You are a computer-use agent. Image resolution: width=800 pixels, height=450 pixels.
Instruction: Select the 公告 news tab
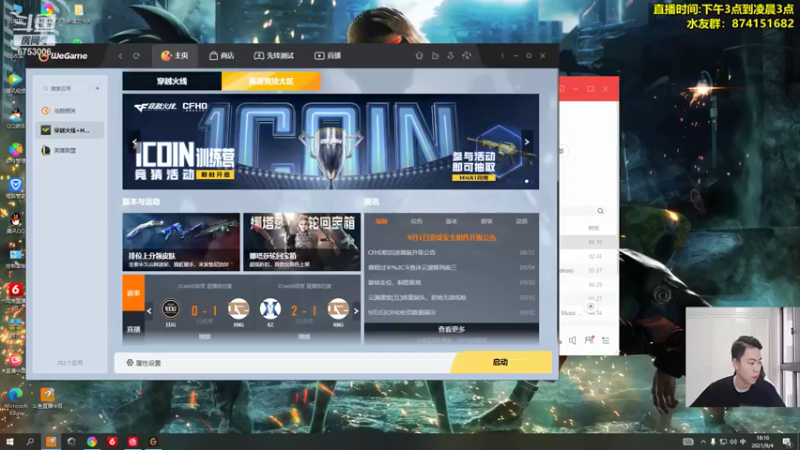pos(416,221)
